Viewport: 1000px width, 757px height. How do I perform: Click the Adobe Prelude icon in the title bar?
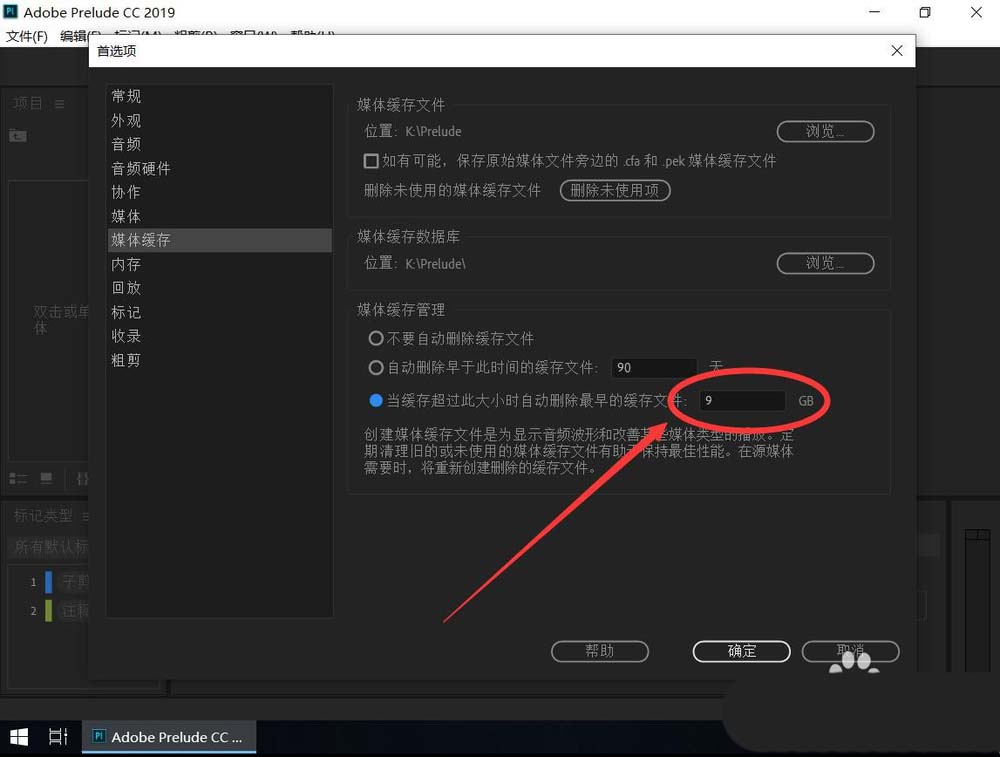click(x=11, y=12)
